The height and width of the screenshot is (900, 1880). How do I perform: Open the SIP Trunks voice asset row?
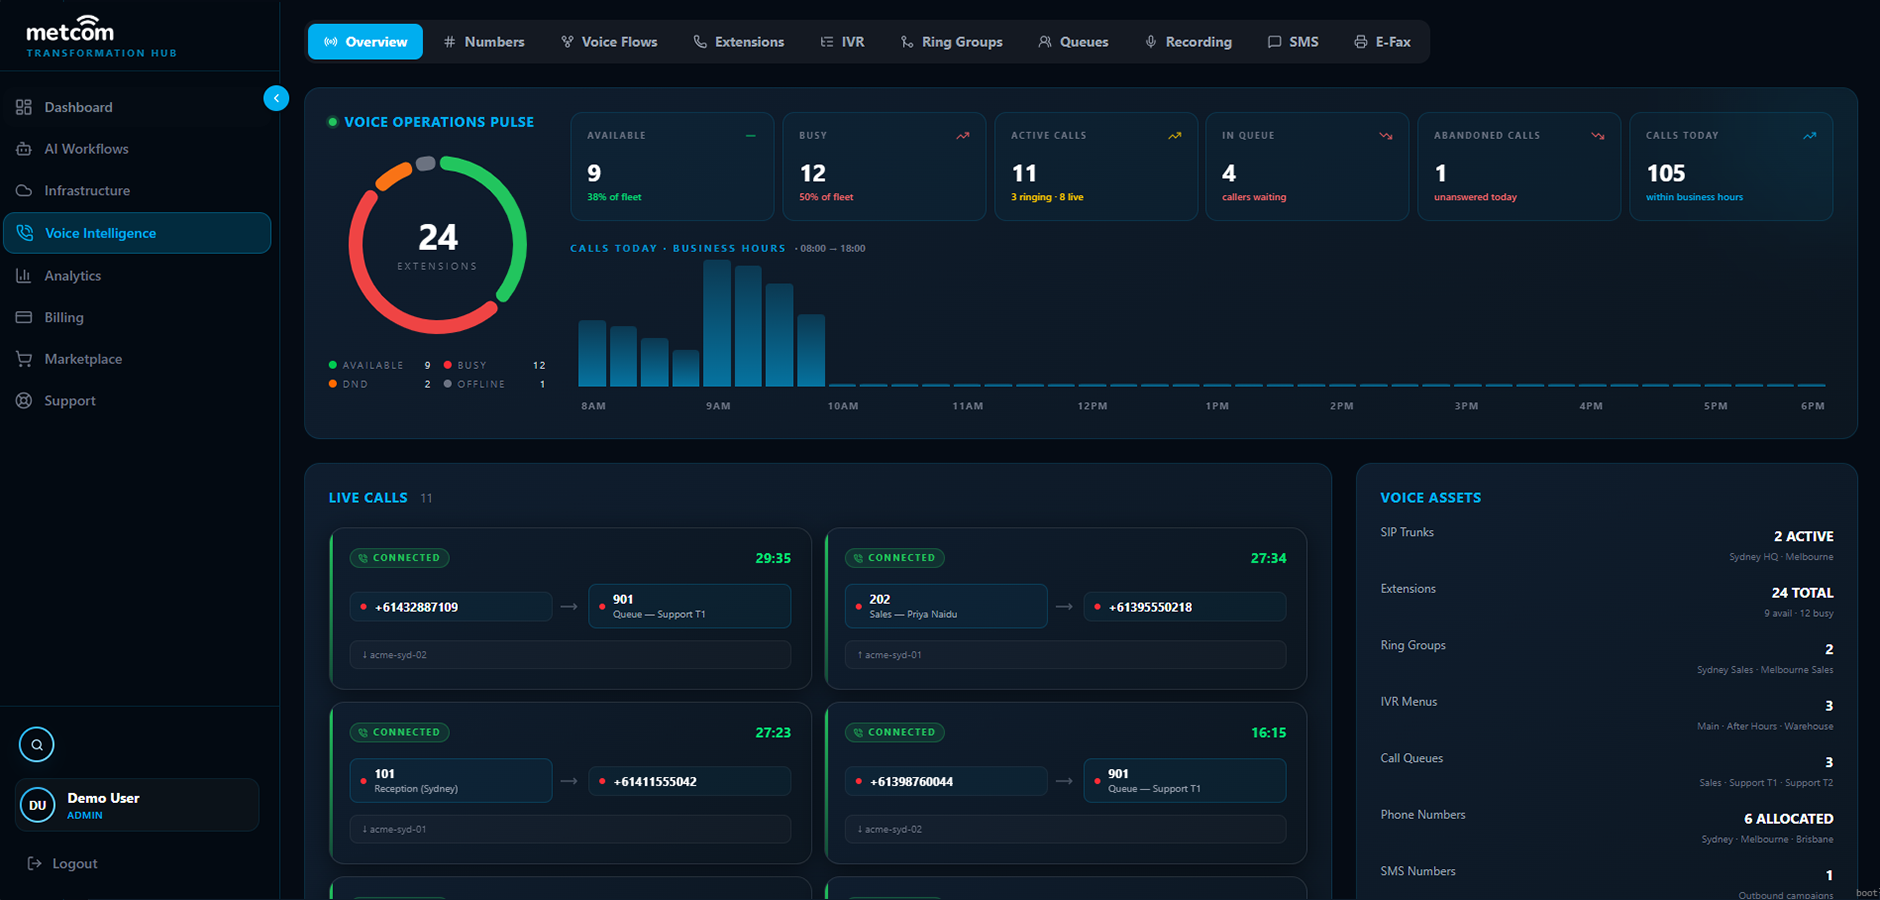(1607, 544)
